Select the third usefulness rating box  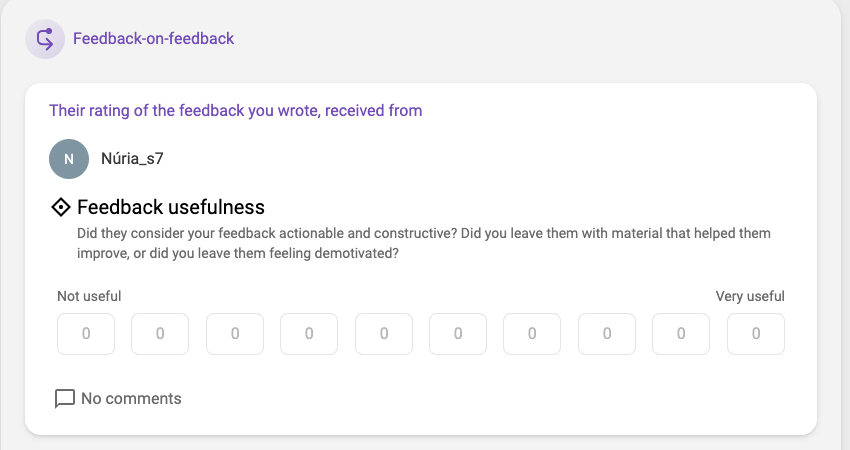(x=235, y=334)
